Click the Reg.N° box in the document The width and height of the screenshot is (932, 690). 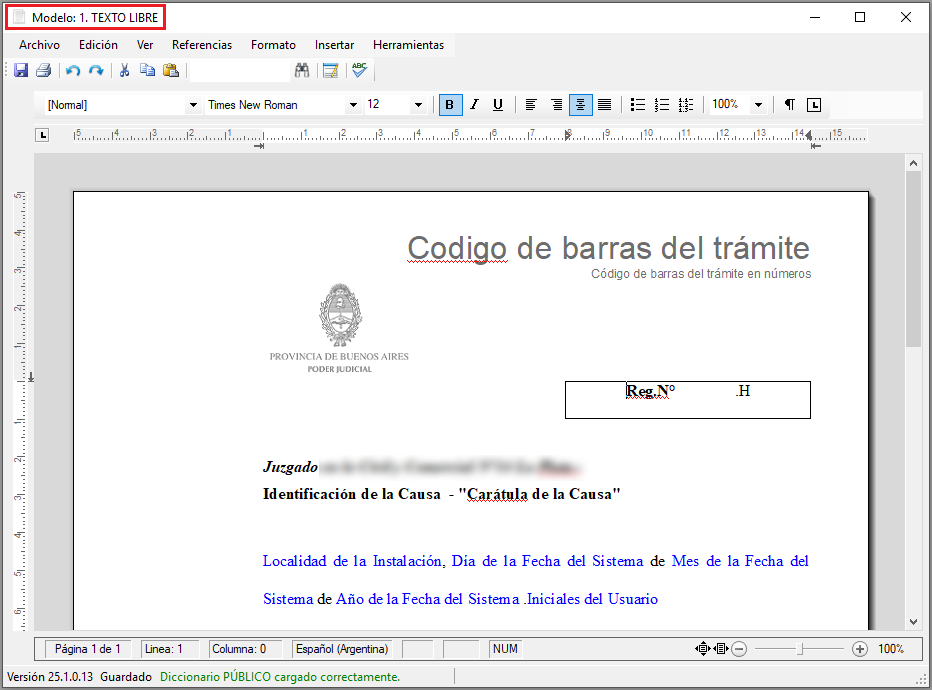click(688, 400)
